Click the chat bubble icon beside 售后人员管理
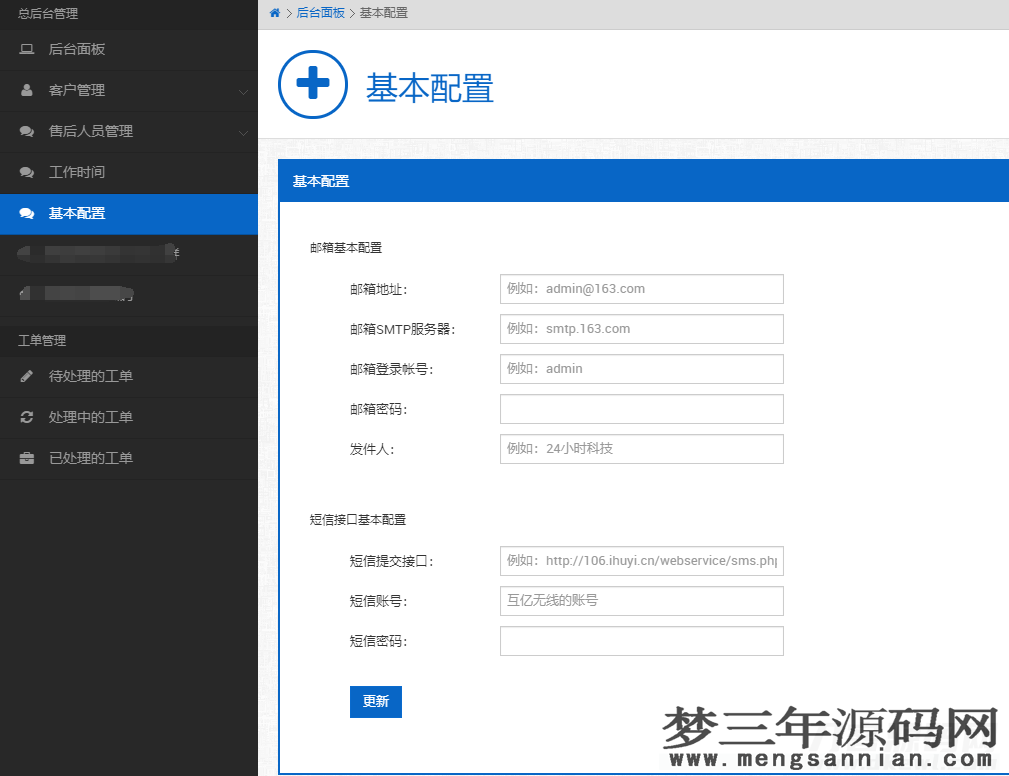Screen dimensions: 1009x776 point(25,131)
